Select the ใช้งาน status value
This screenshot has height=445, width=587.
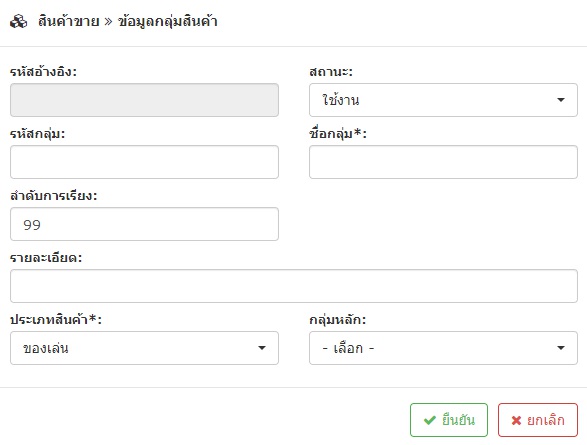(x=341, y=100)
